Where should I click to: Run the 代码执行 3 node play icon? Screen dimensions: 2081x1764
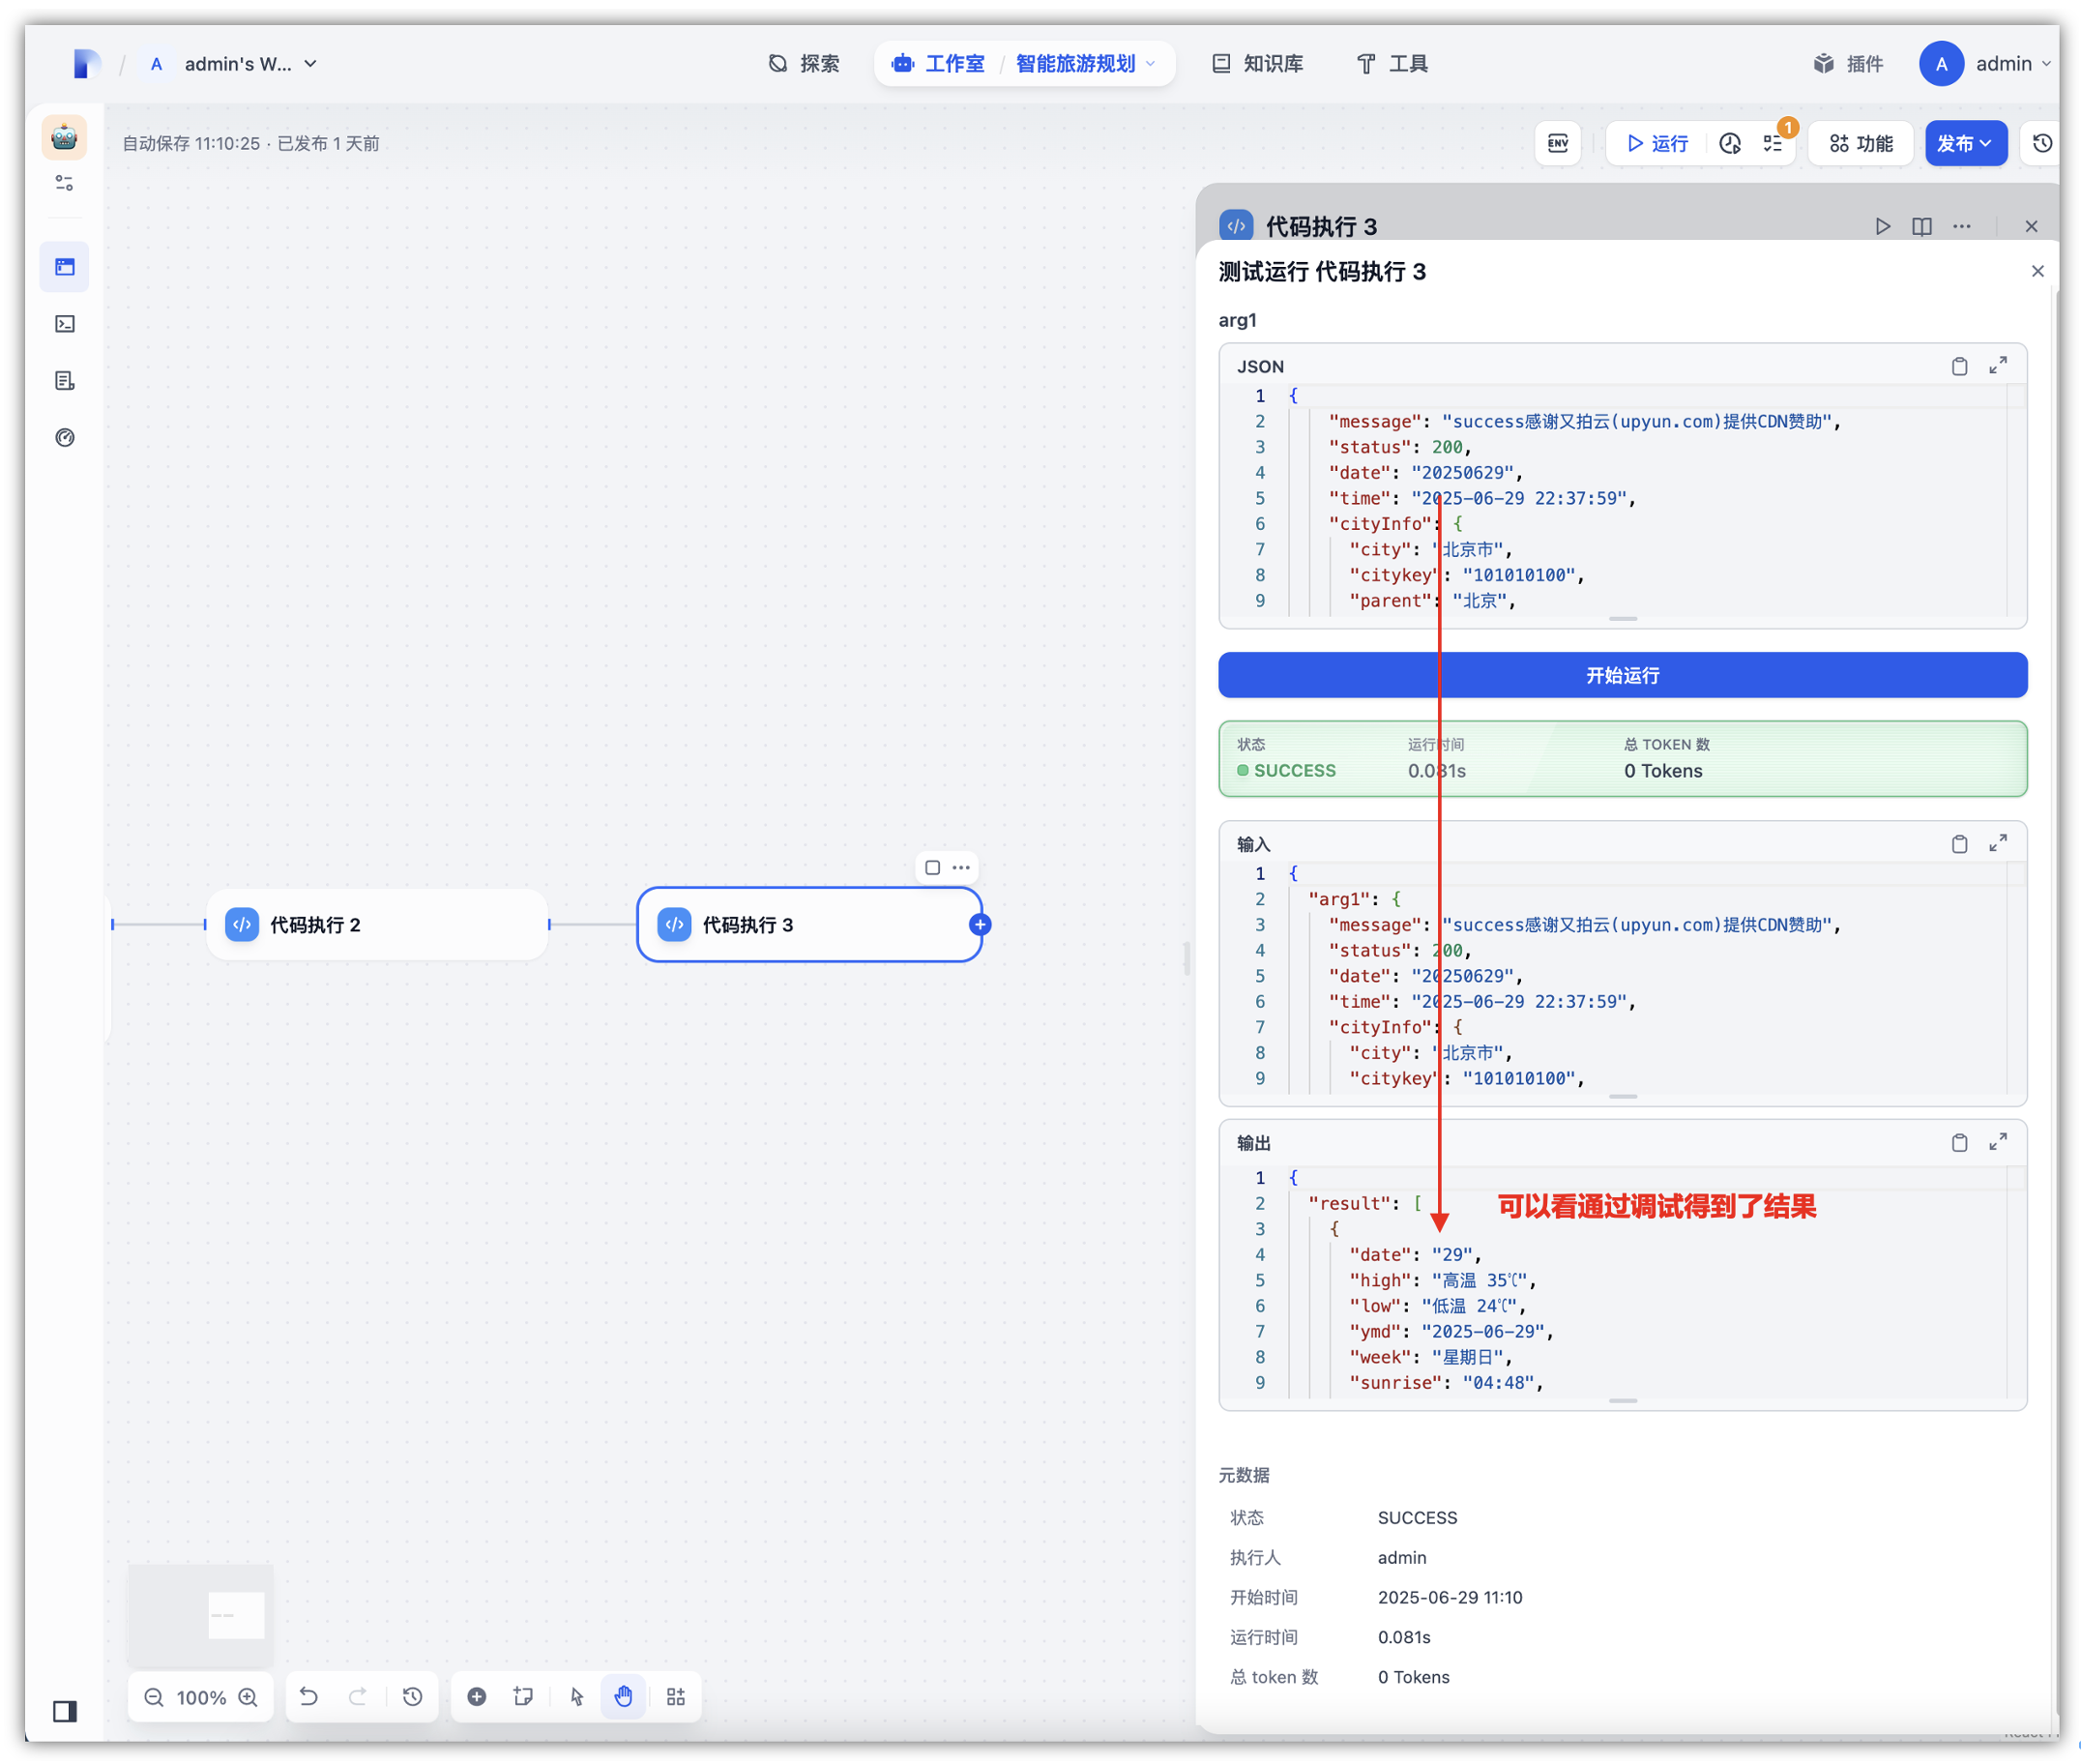(1882, 226)
